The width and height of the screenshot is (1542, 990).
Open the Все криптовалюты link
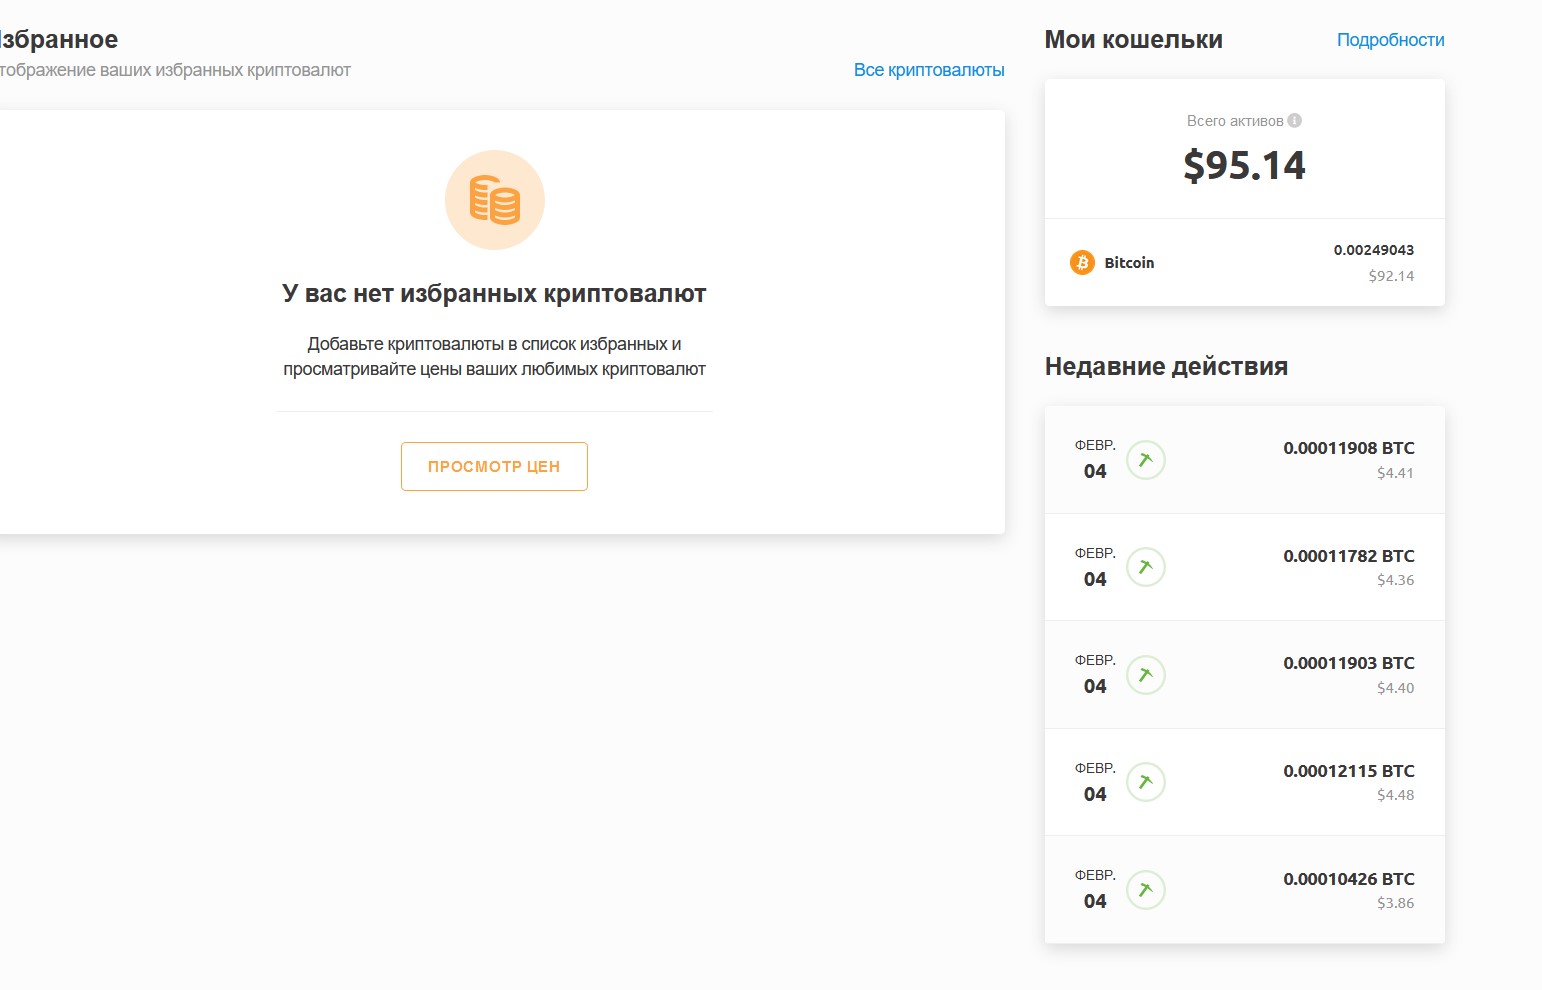click(x=928, y=70)
